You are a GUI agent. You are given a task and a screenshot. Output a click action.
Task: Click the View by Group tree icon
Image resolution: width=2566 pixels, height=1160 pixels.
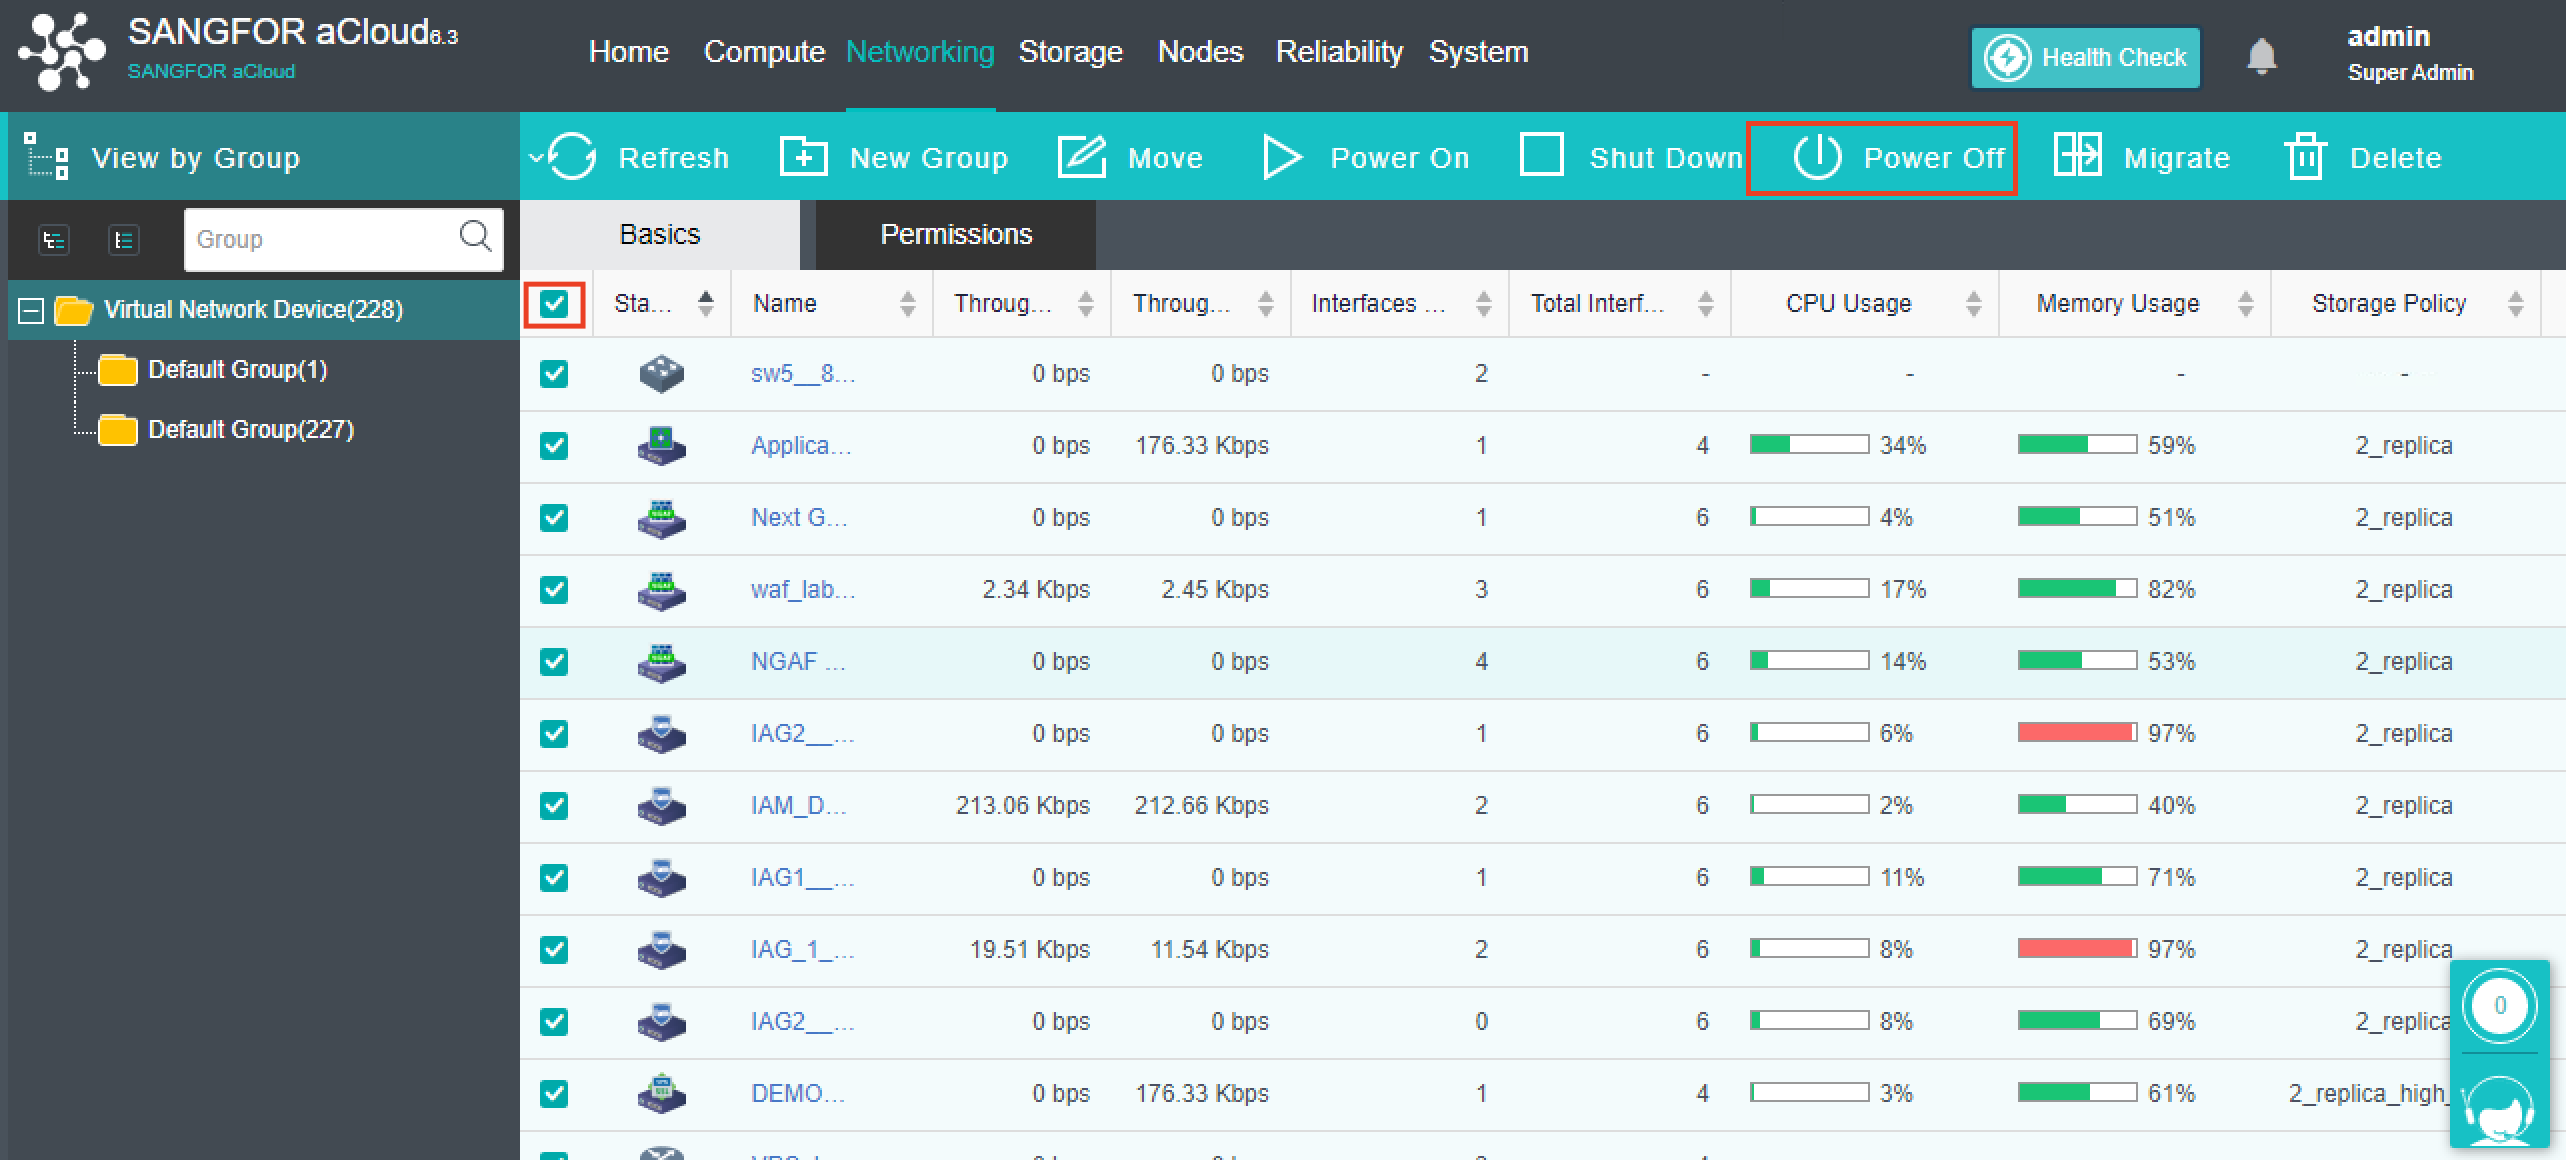tap(47, 156)
